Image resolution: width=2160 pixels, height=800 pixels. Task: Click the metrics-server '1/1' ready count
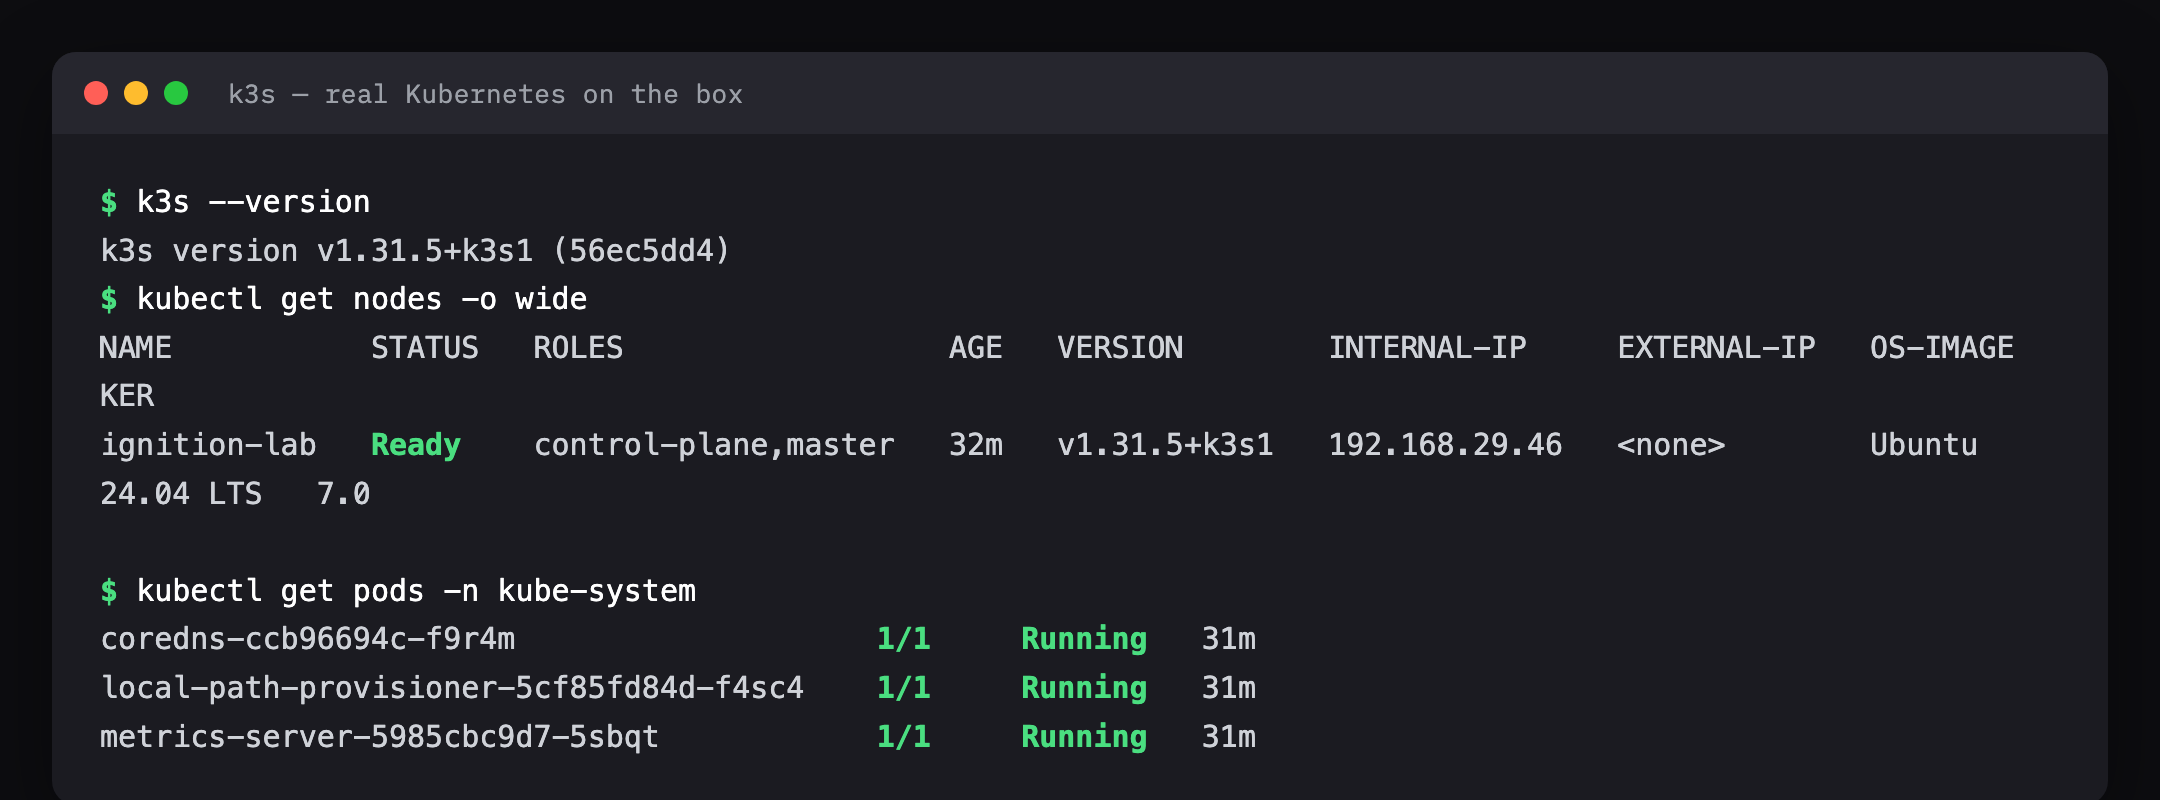[x=904, y=737]
